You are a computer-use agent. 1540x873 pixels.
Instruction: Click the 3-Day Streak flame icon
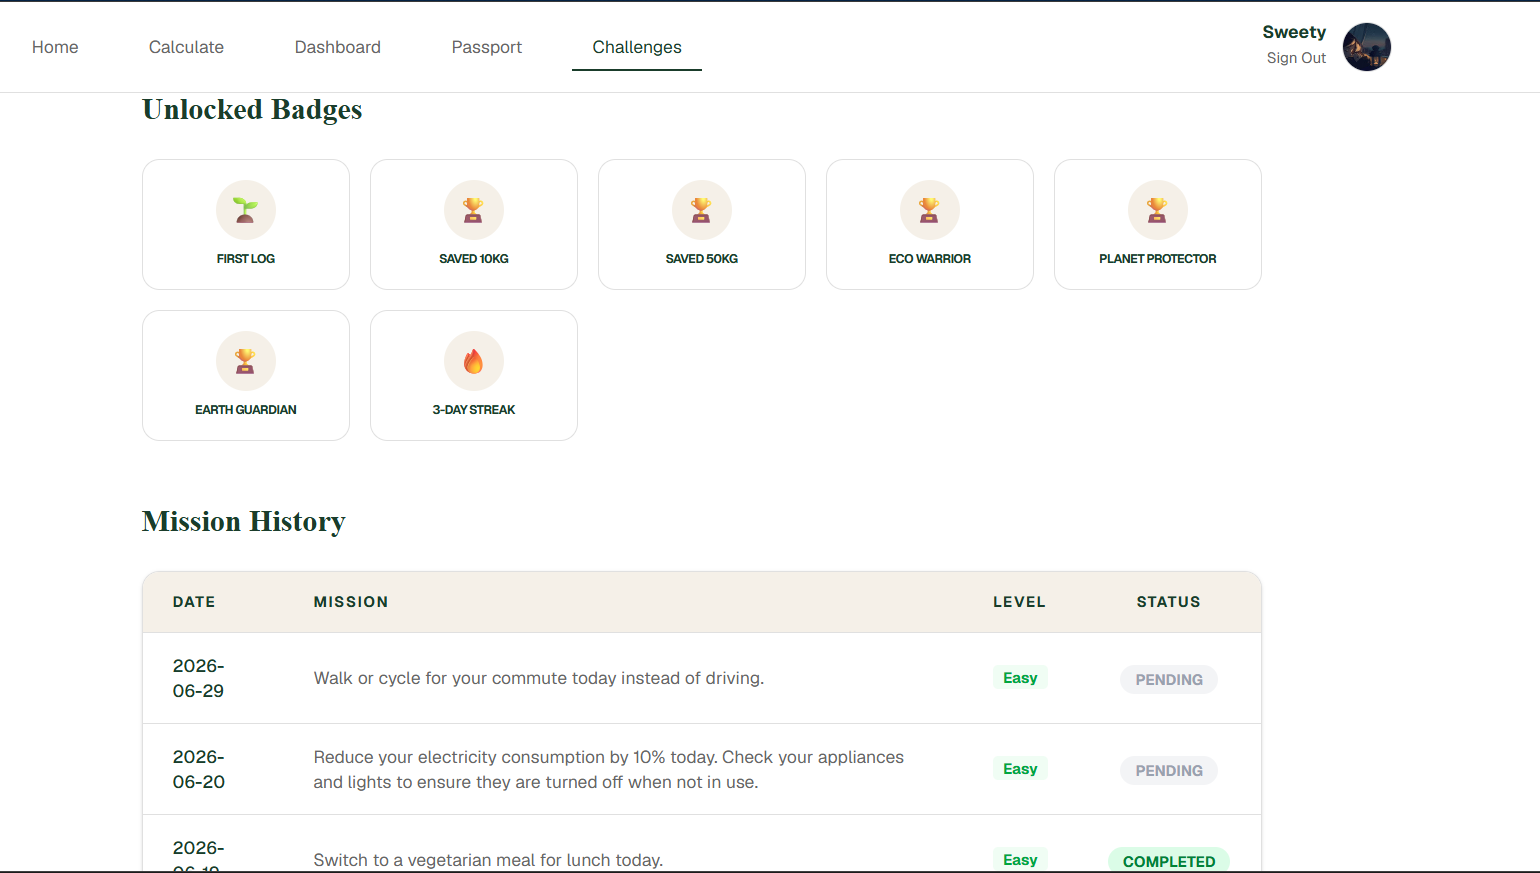474,361
